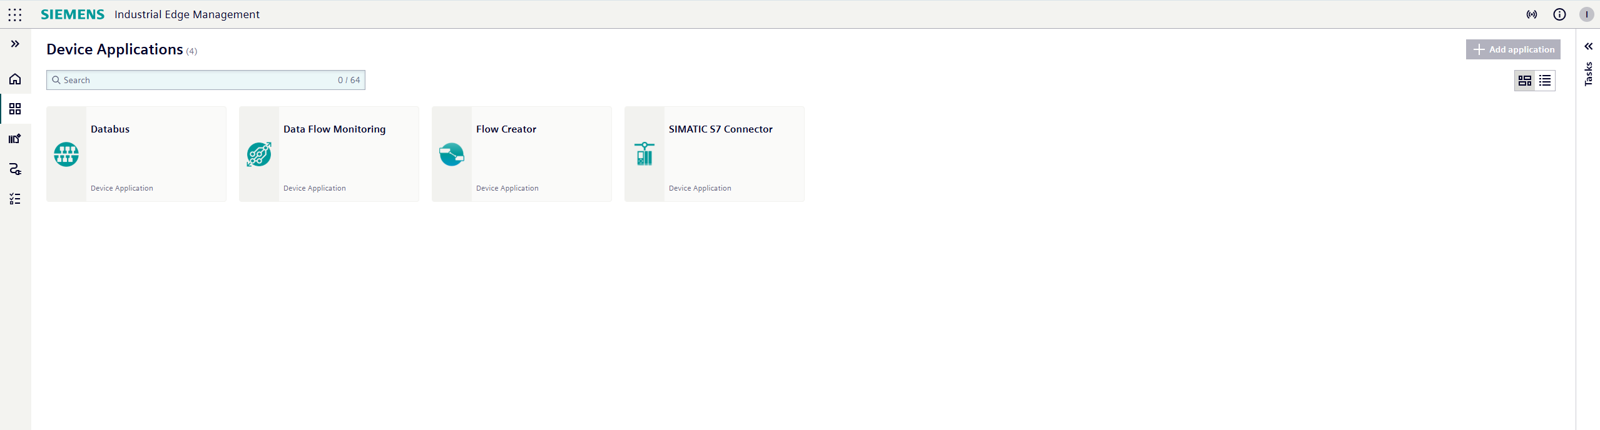This screenshot has width=1600, height=430.
Task: Click the Tasks vertical tab label
Action: point(1588,74)
